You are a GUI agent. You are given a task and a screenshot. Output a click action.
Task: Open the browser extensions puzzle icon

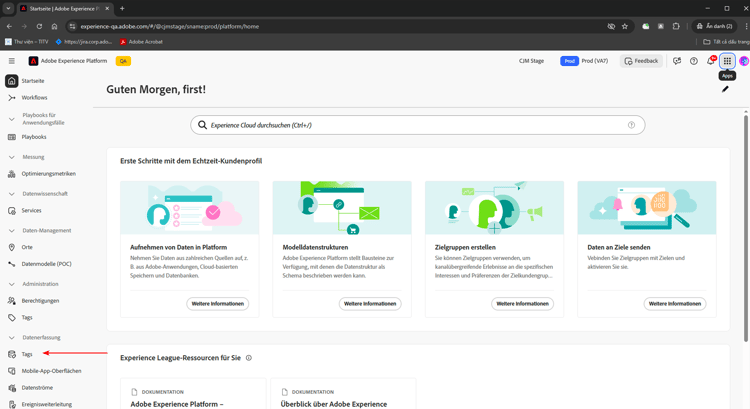tap(676, 26)
